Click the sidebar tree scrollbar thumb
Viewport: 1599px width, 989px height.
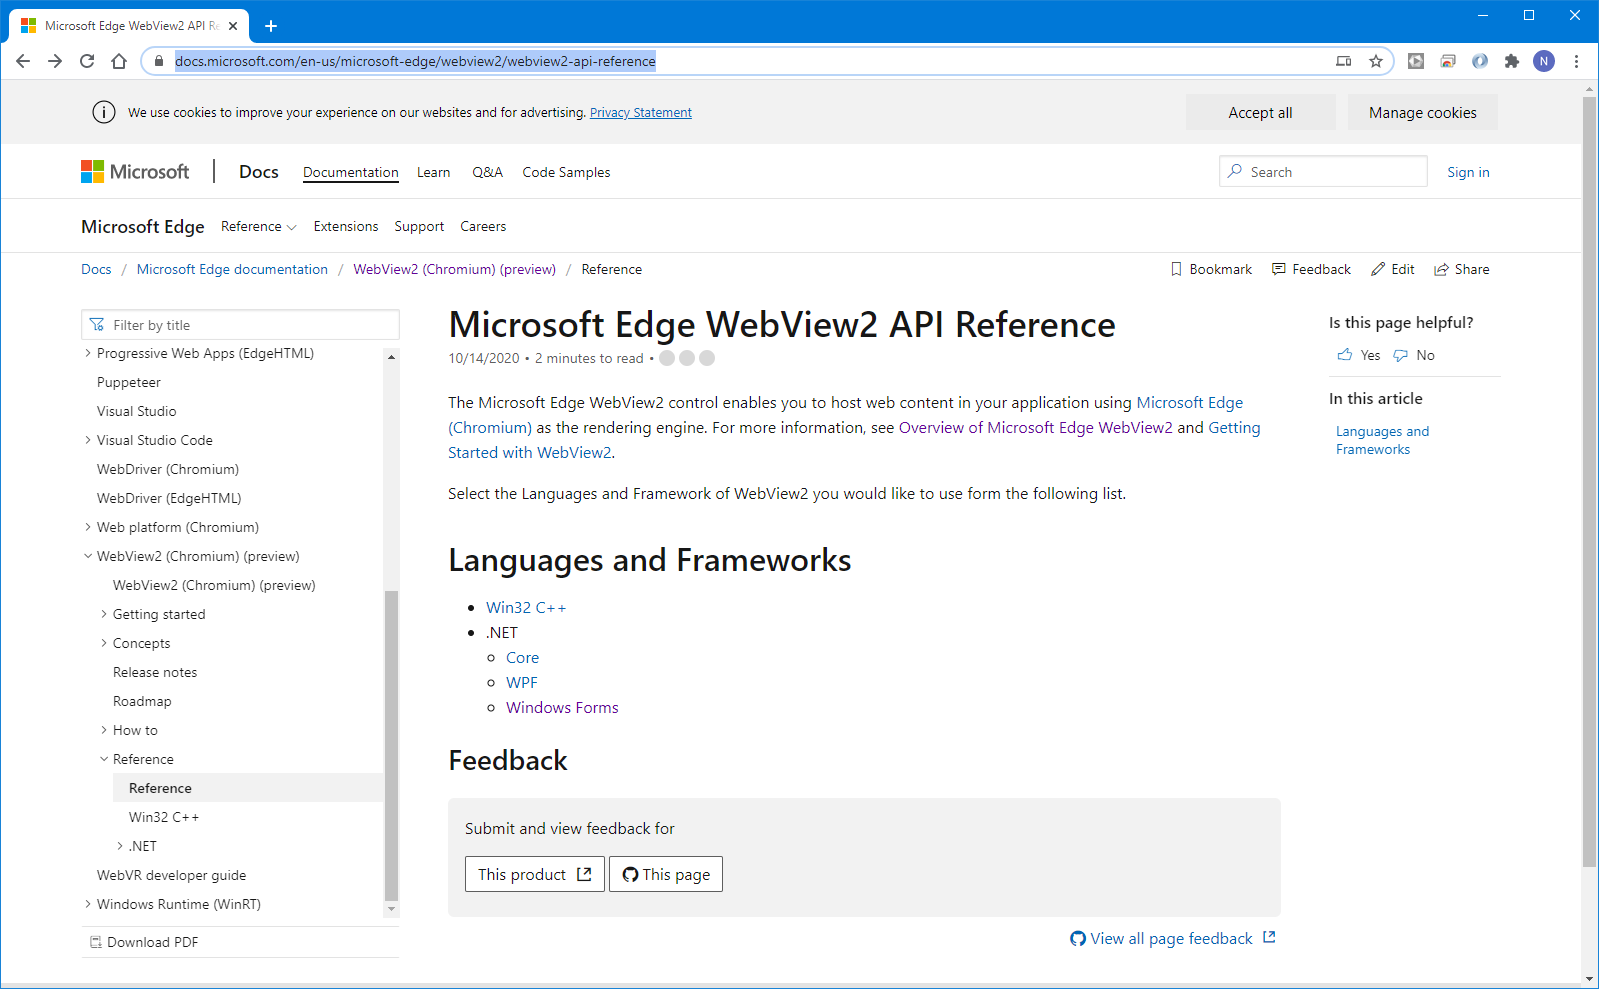point(391,746)
